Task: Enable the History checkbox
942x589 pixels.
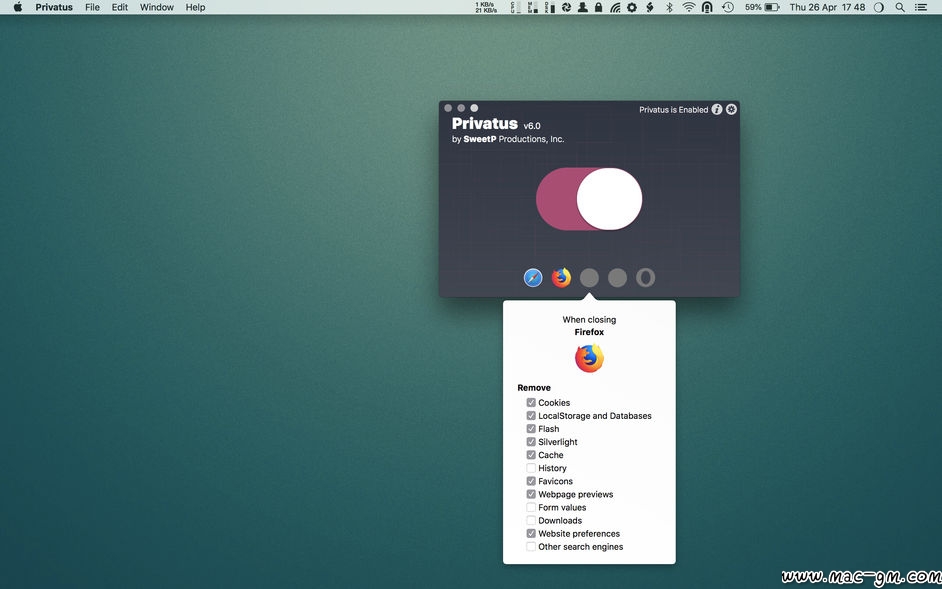Action: (531, 468)
